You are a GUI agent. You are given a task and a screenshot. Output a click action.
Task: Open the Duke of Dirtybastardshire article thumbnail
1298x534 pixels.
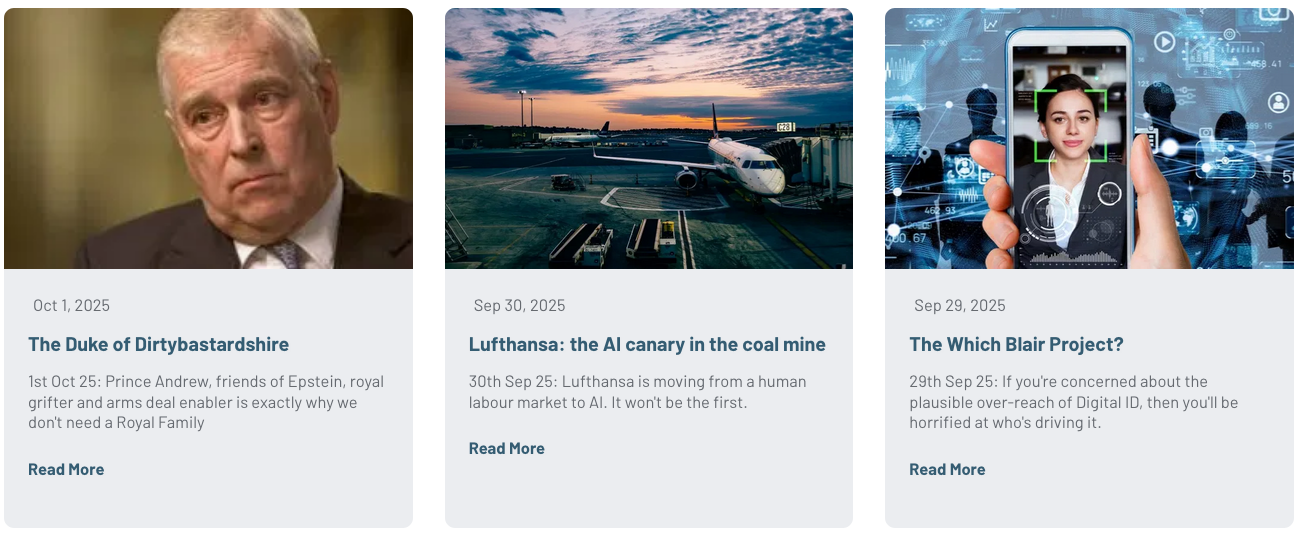click(208, 138)
